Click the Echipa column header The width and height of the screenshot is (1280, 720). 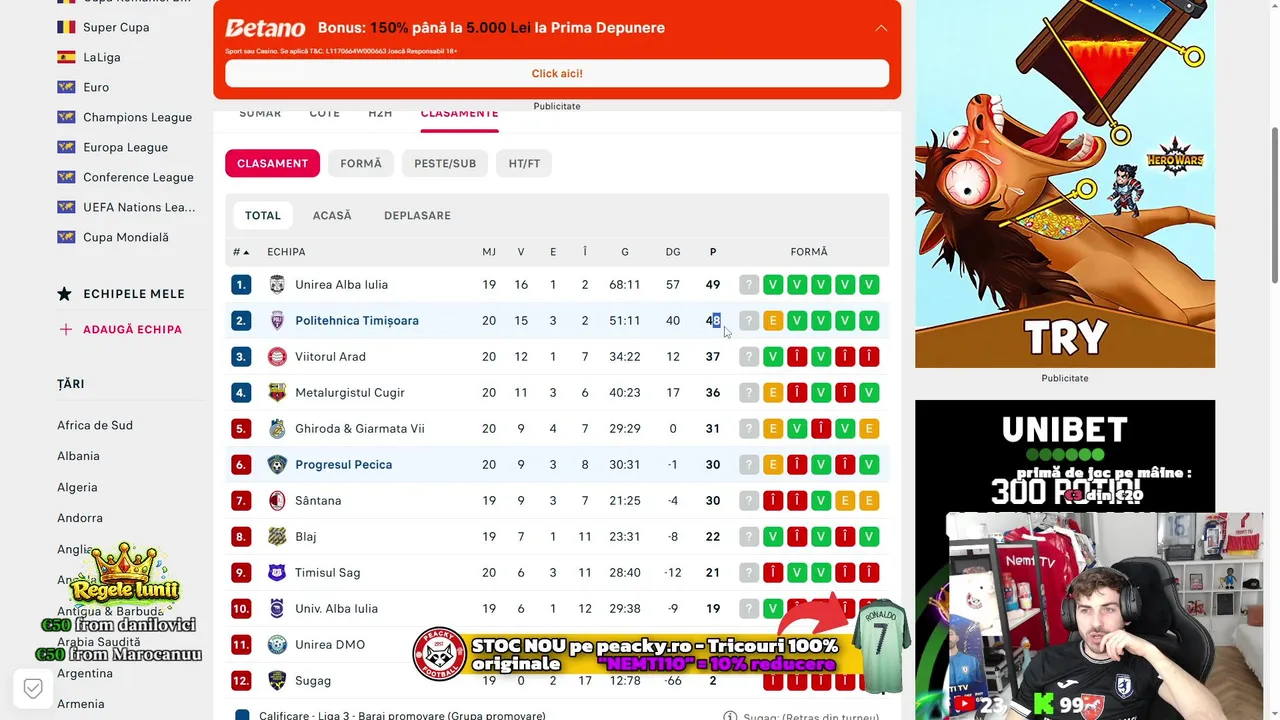pyautogui.click(x=286, y=252)
